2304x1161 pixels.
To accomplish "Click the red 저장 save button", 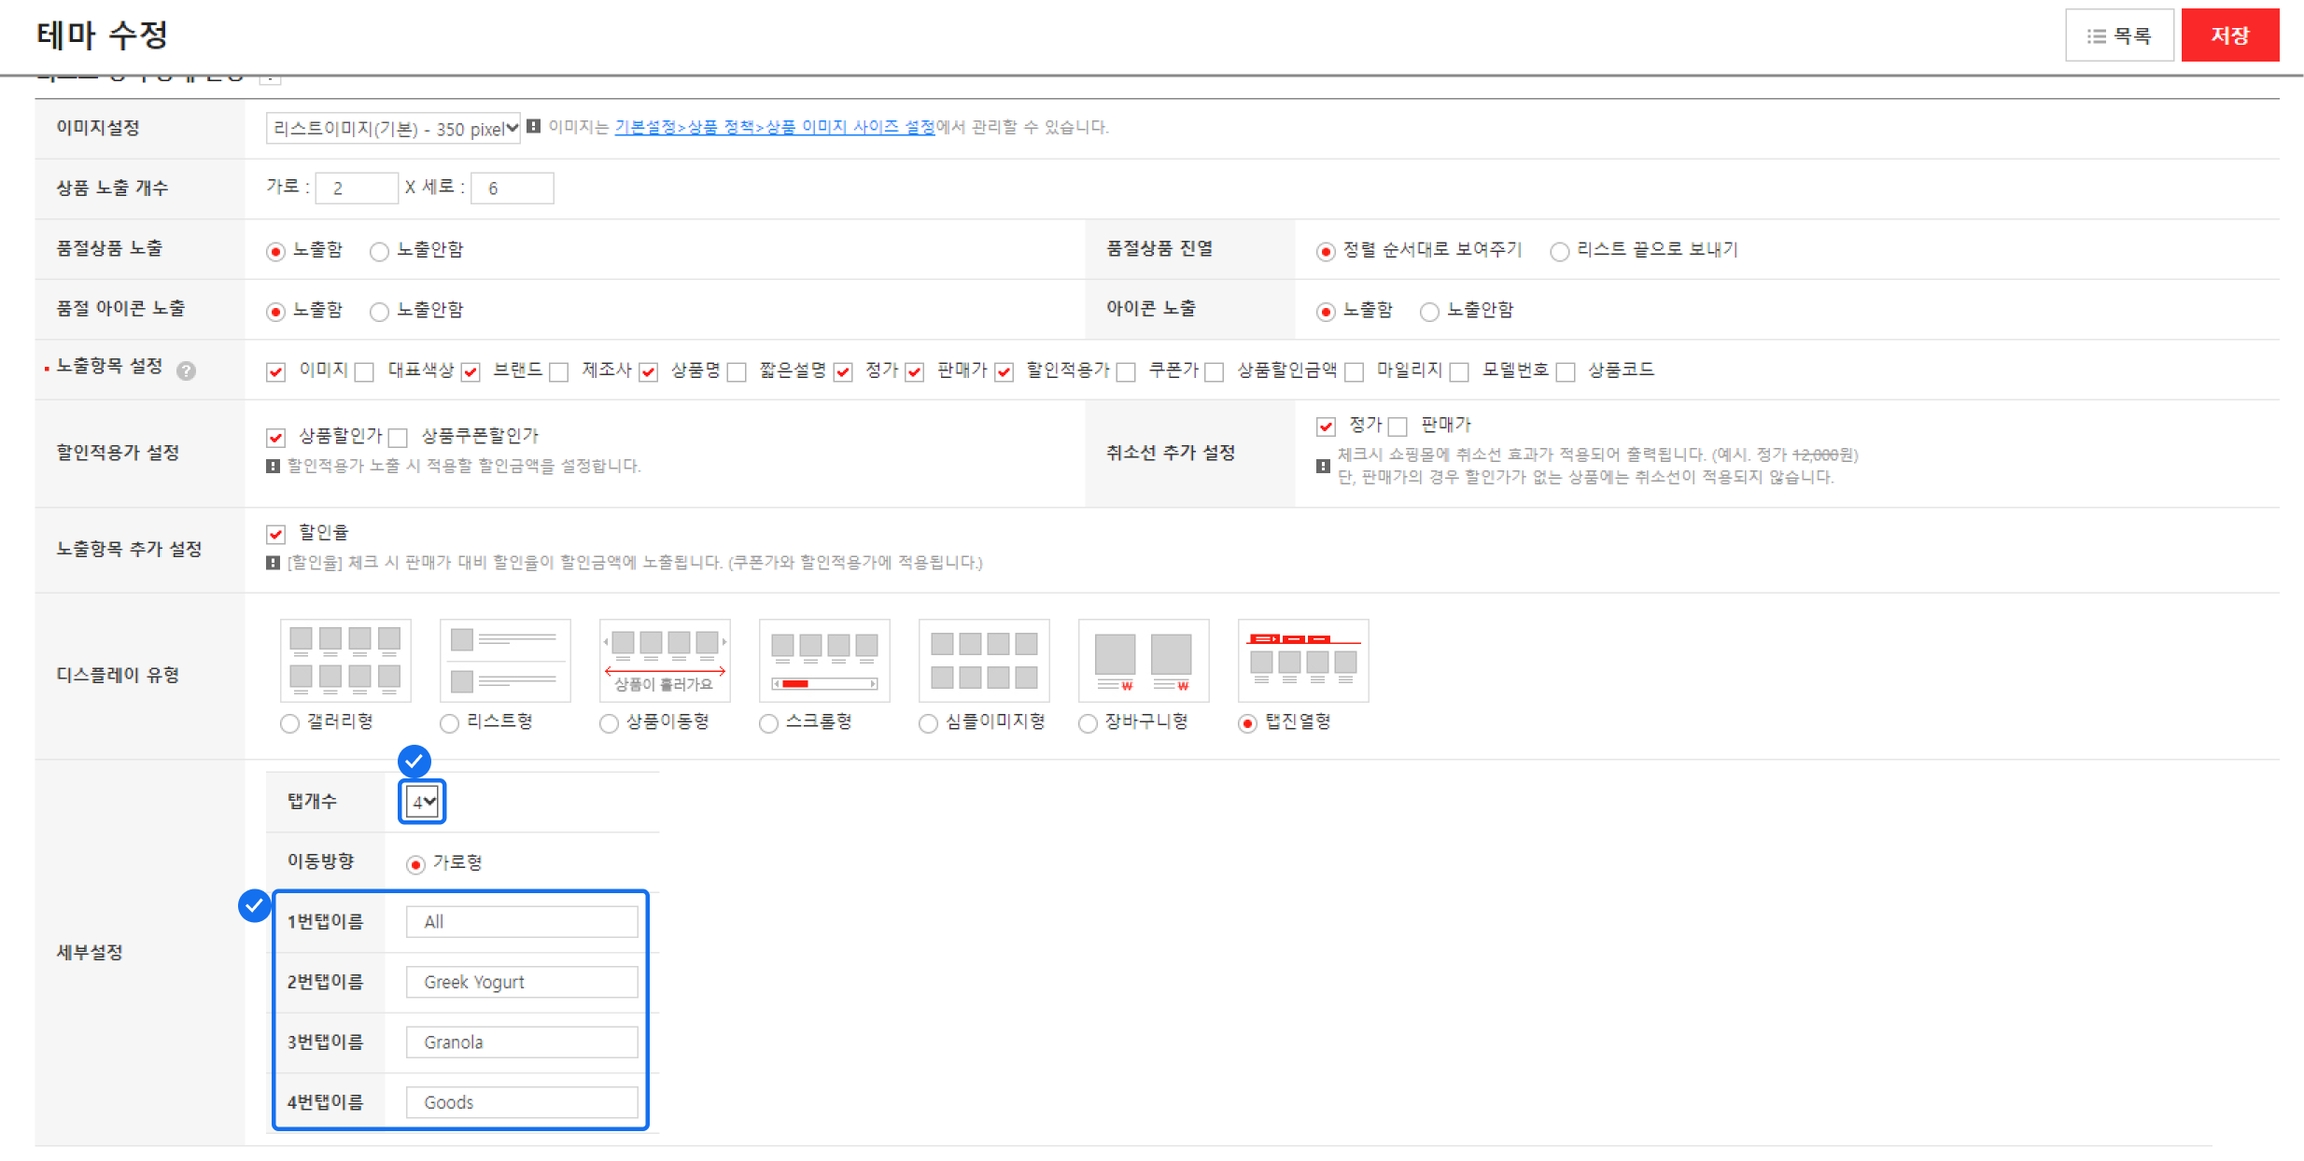I will click(2229, 36).
